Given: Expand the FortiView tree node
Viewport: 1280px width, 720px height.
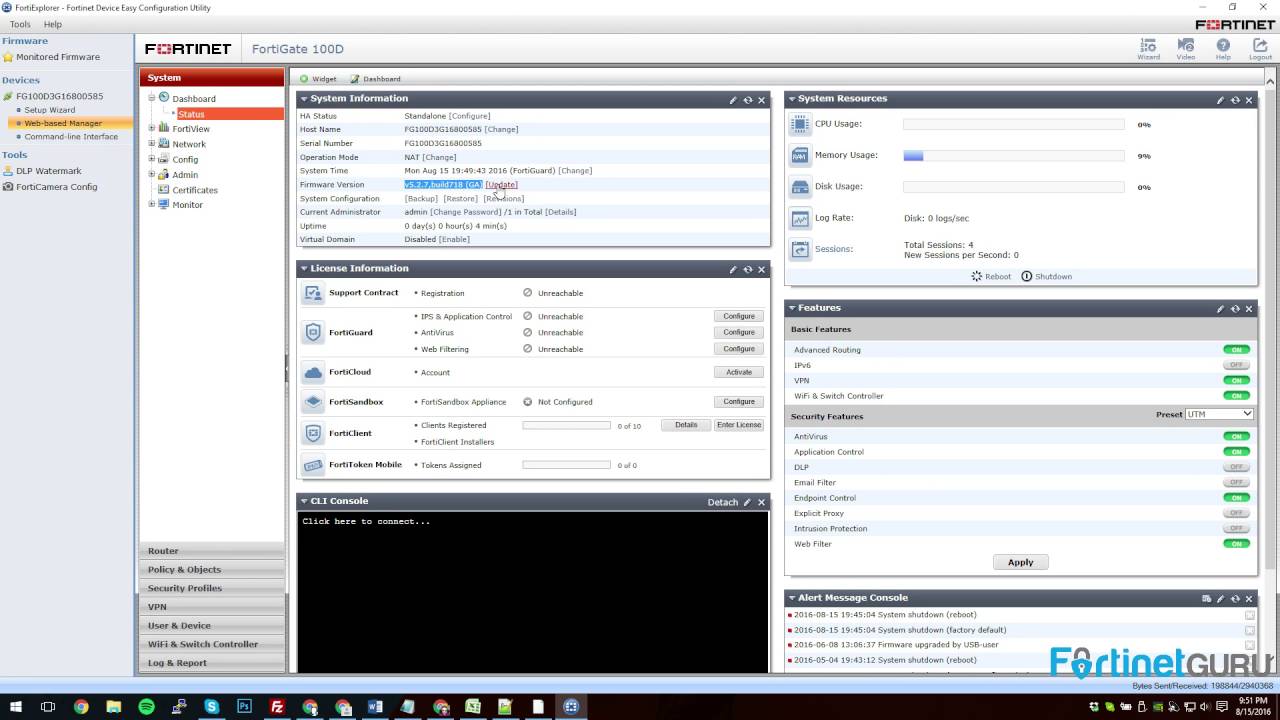Looking at the screenshot, I should click(x=152, y=128).
